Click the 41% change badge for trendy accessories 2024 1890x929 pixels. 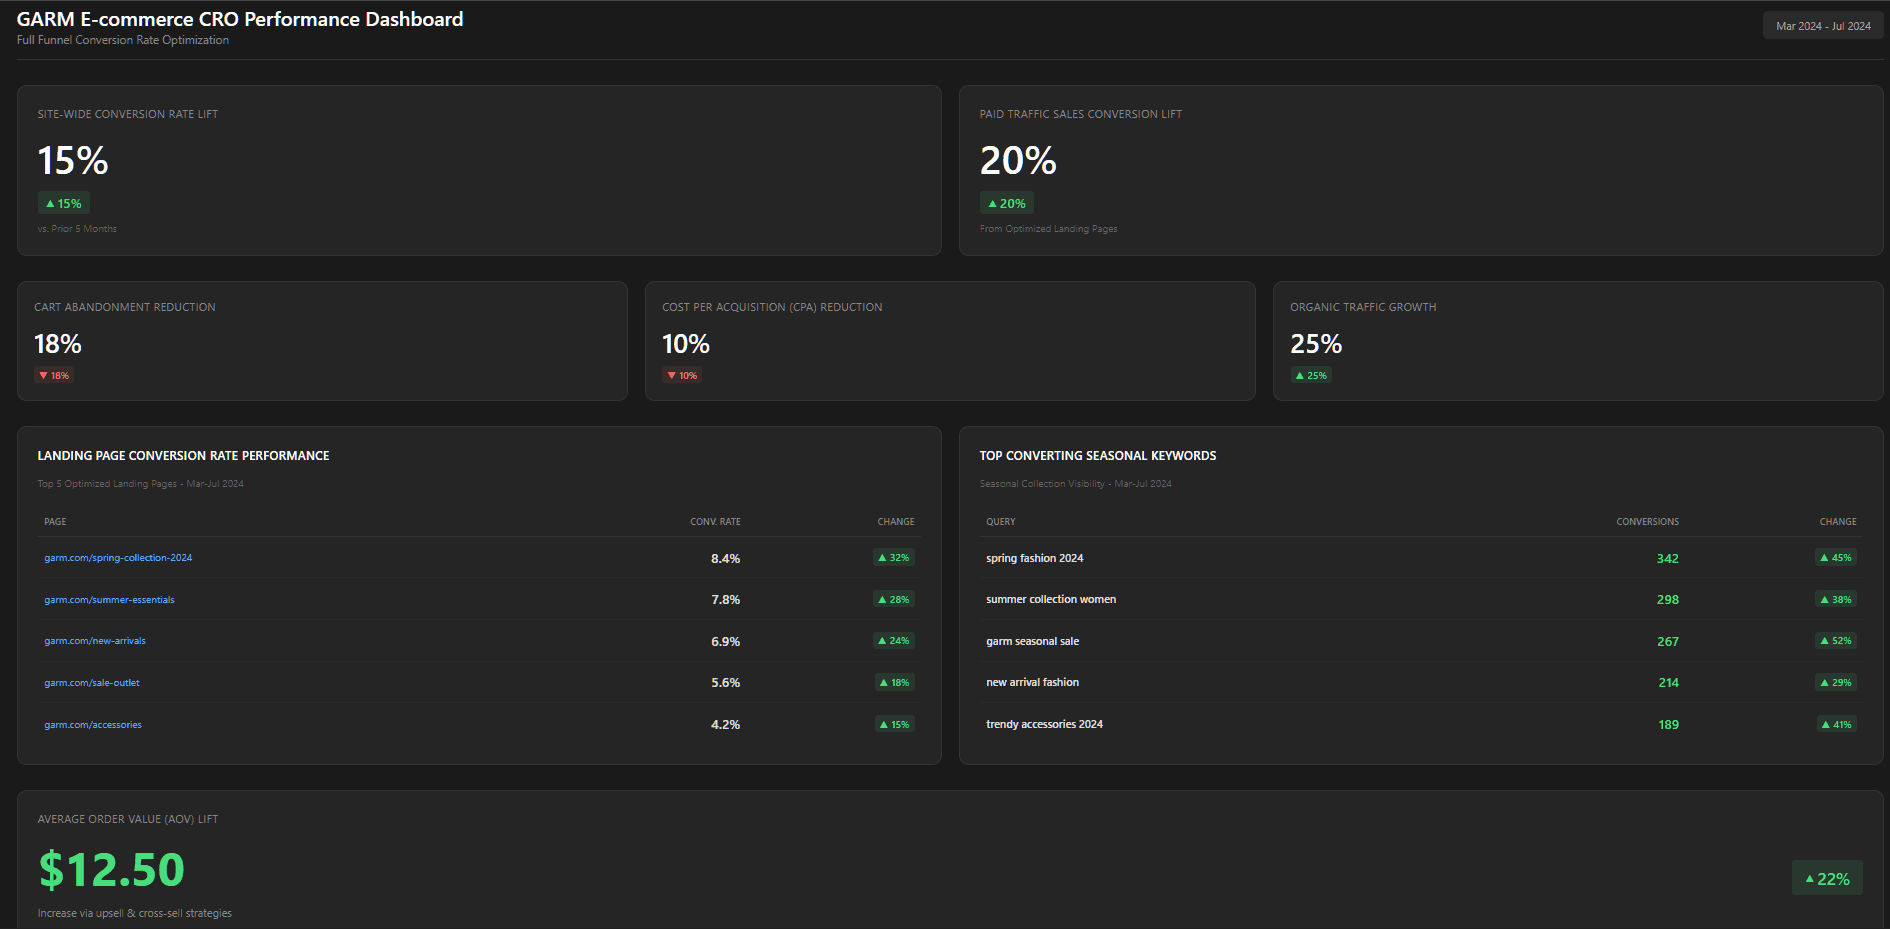click(x=1836, y=725)
